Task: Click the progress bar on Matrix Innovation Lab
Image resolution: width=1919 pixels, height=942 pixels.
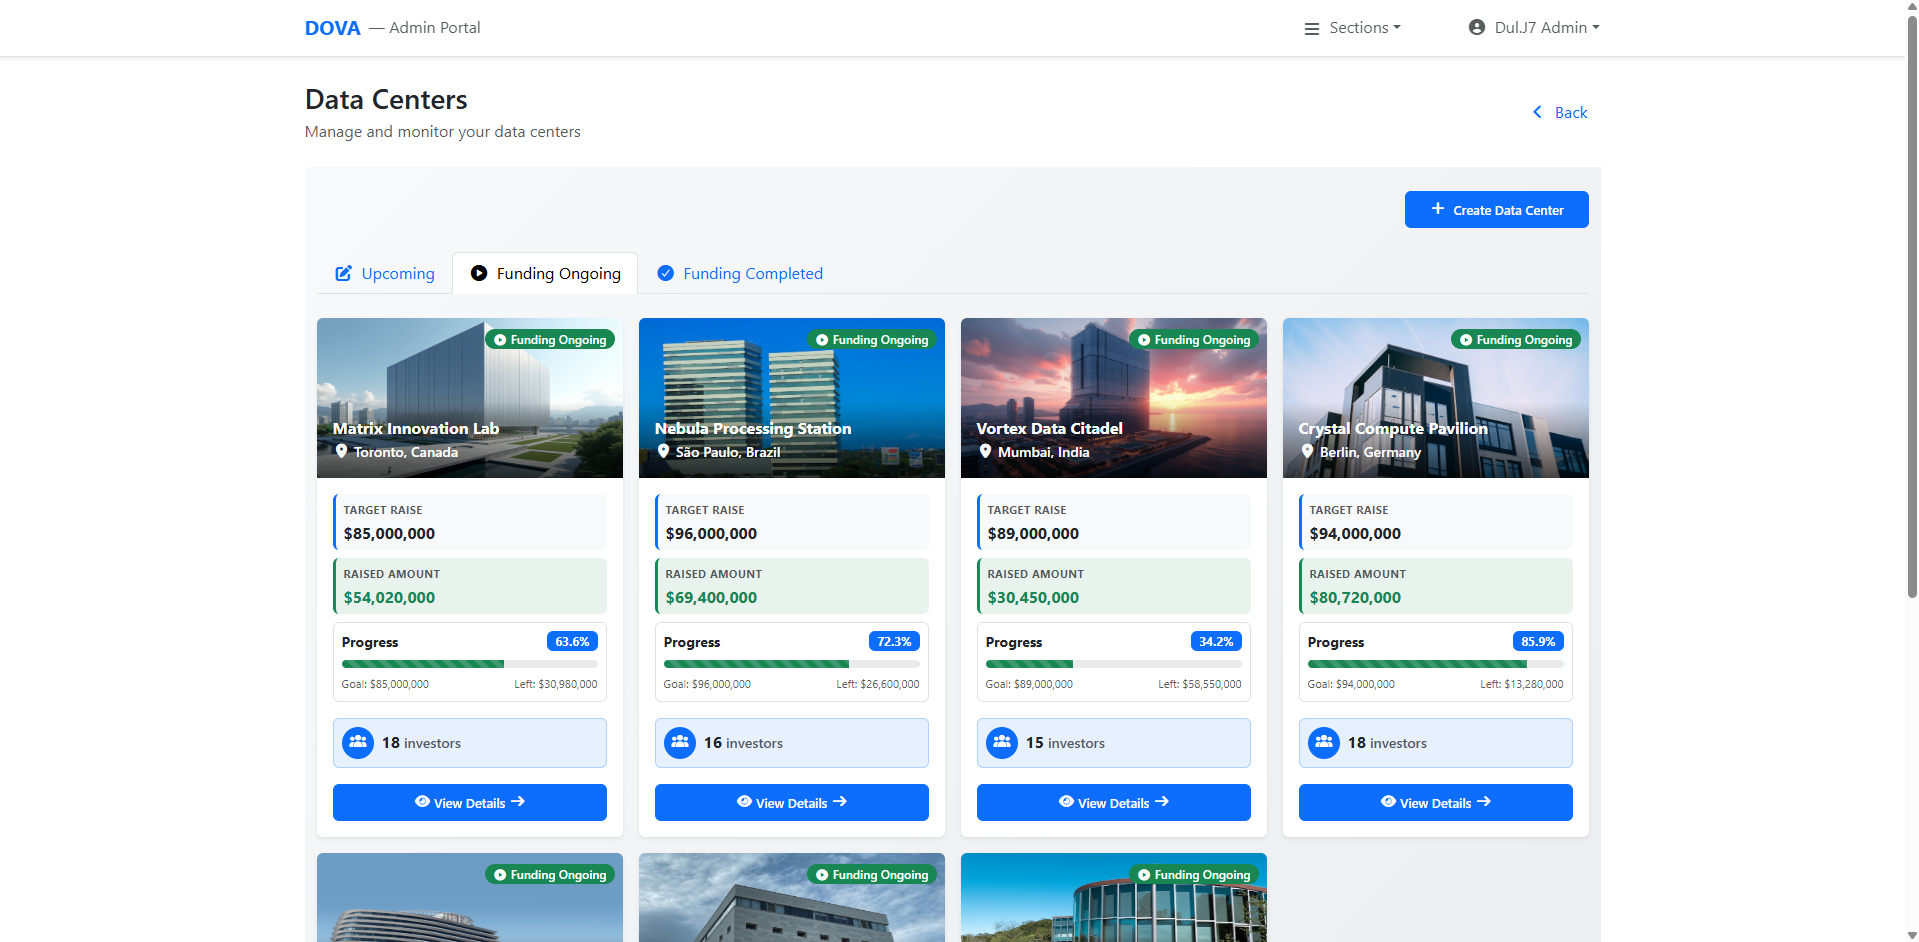Action: (469, 663)
